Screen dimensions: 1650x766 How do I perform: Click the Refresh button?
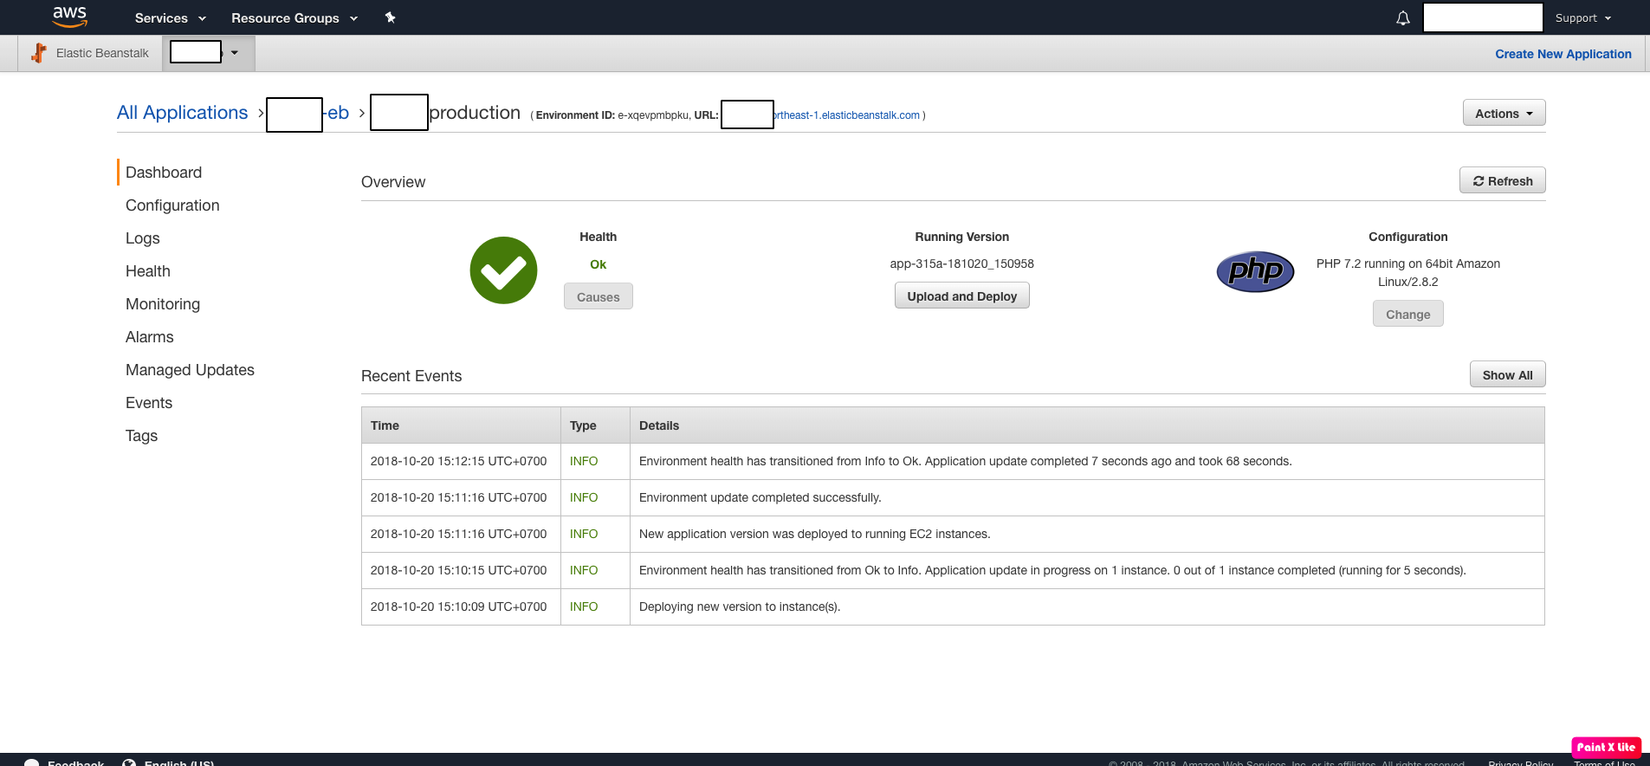[x=1502, y=180]
